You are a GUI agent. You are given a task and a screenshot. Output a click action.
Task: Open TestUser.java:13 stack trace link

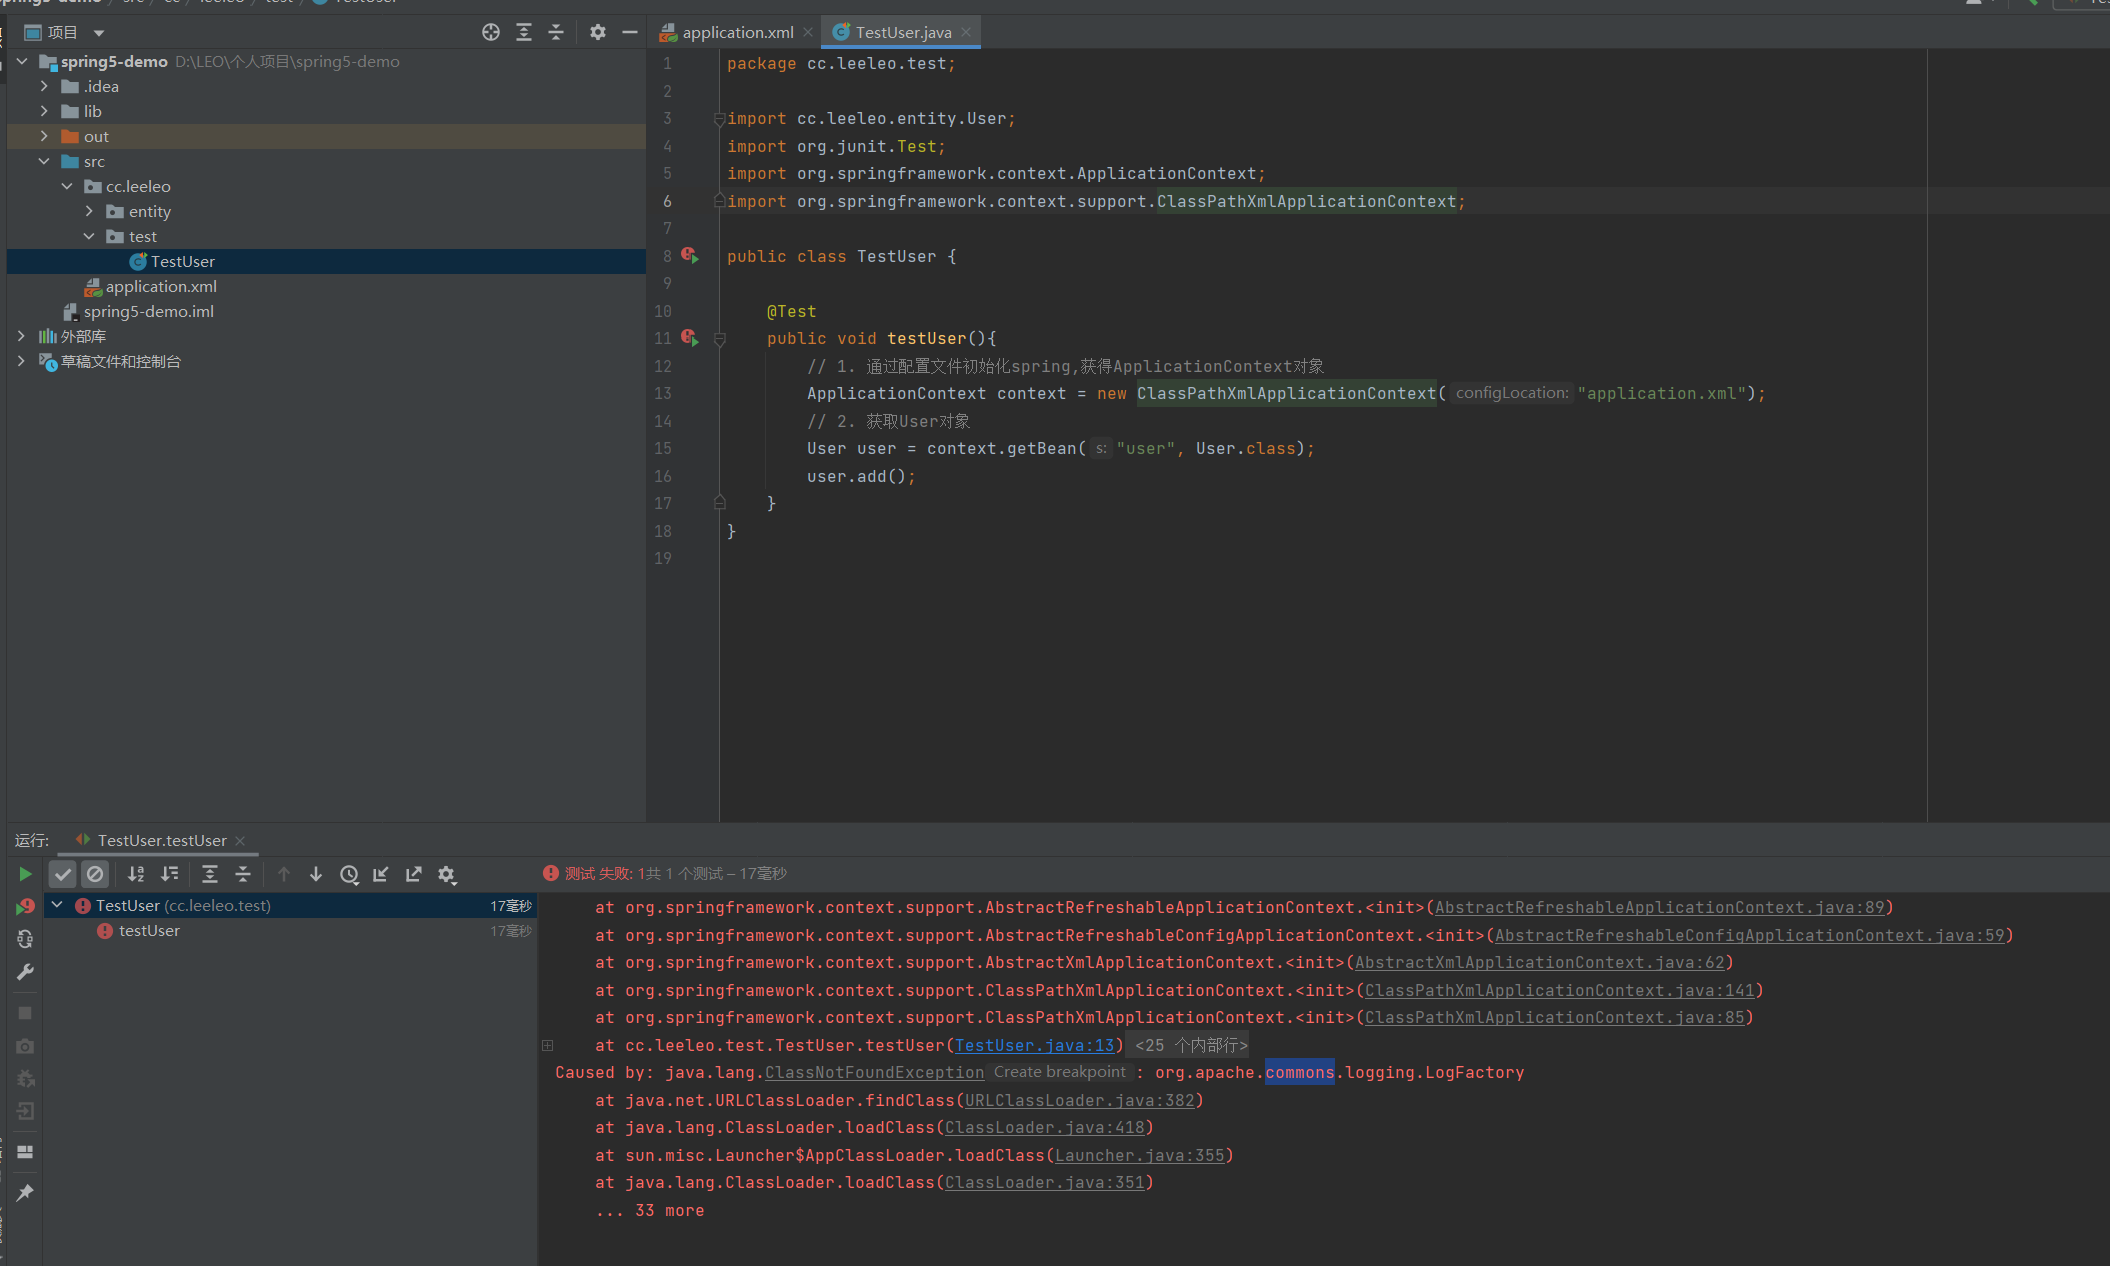pyautogui.click(x=1033, y=1045)
